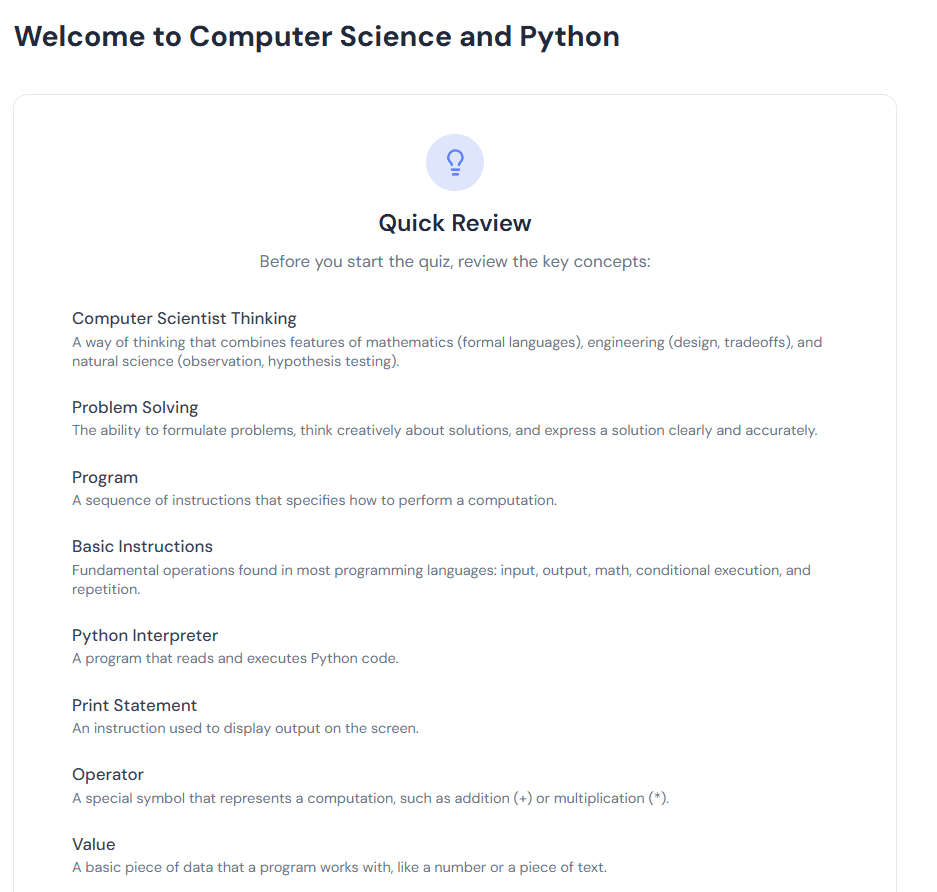Click the Quick Review heading

point(455,223)
